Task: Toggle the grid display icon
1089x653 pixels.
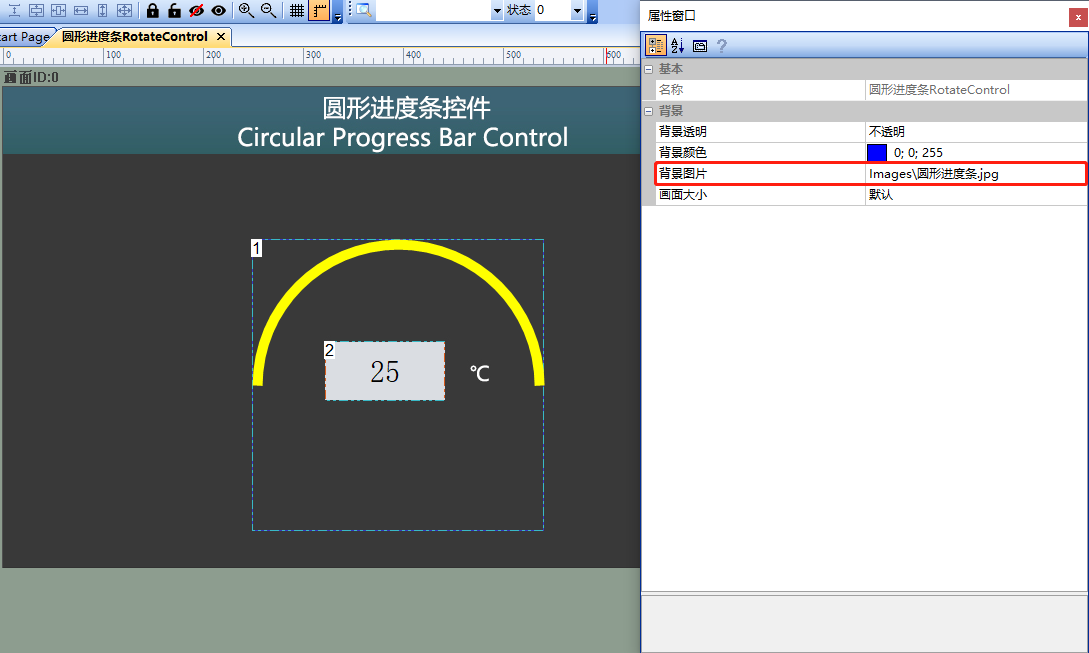Action: click(x=297, y=10)
